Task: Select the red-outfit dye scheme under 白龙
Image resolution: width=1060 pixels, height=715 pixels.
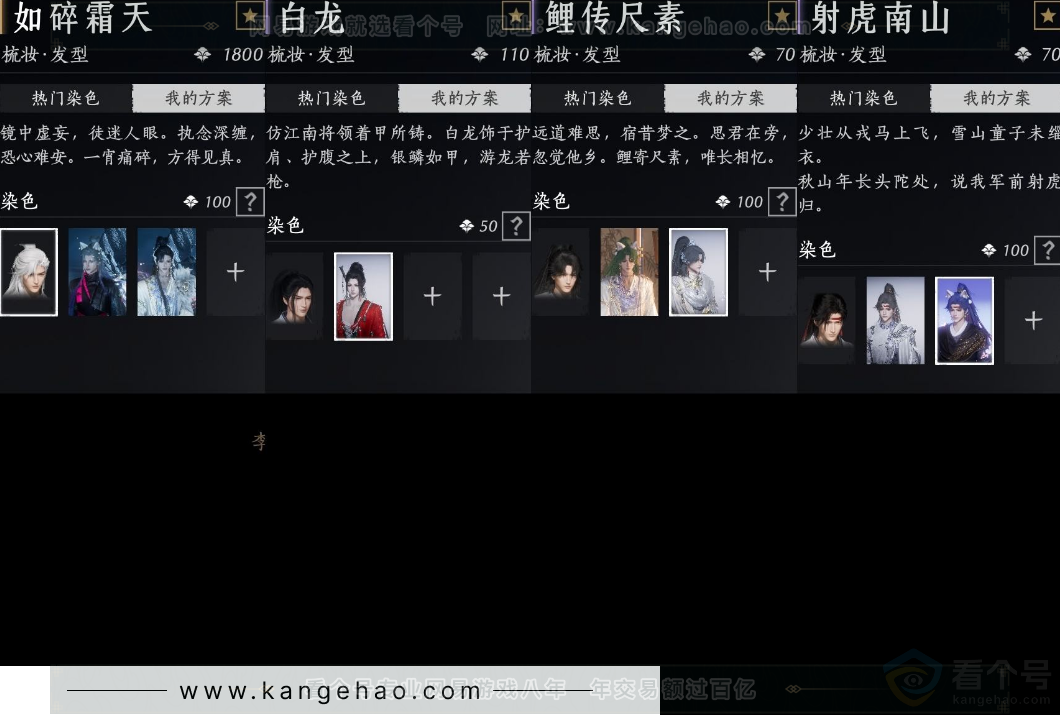Action: point(362,295)
